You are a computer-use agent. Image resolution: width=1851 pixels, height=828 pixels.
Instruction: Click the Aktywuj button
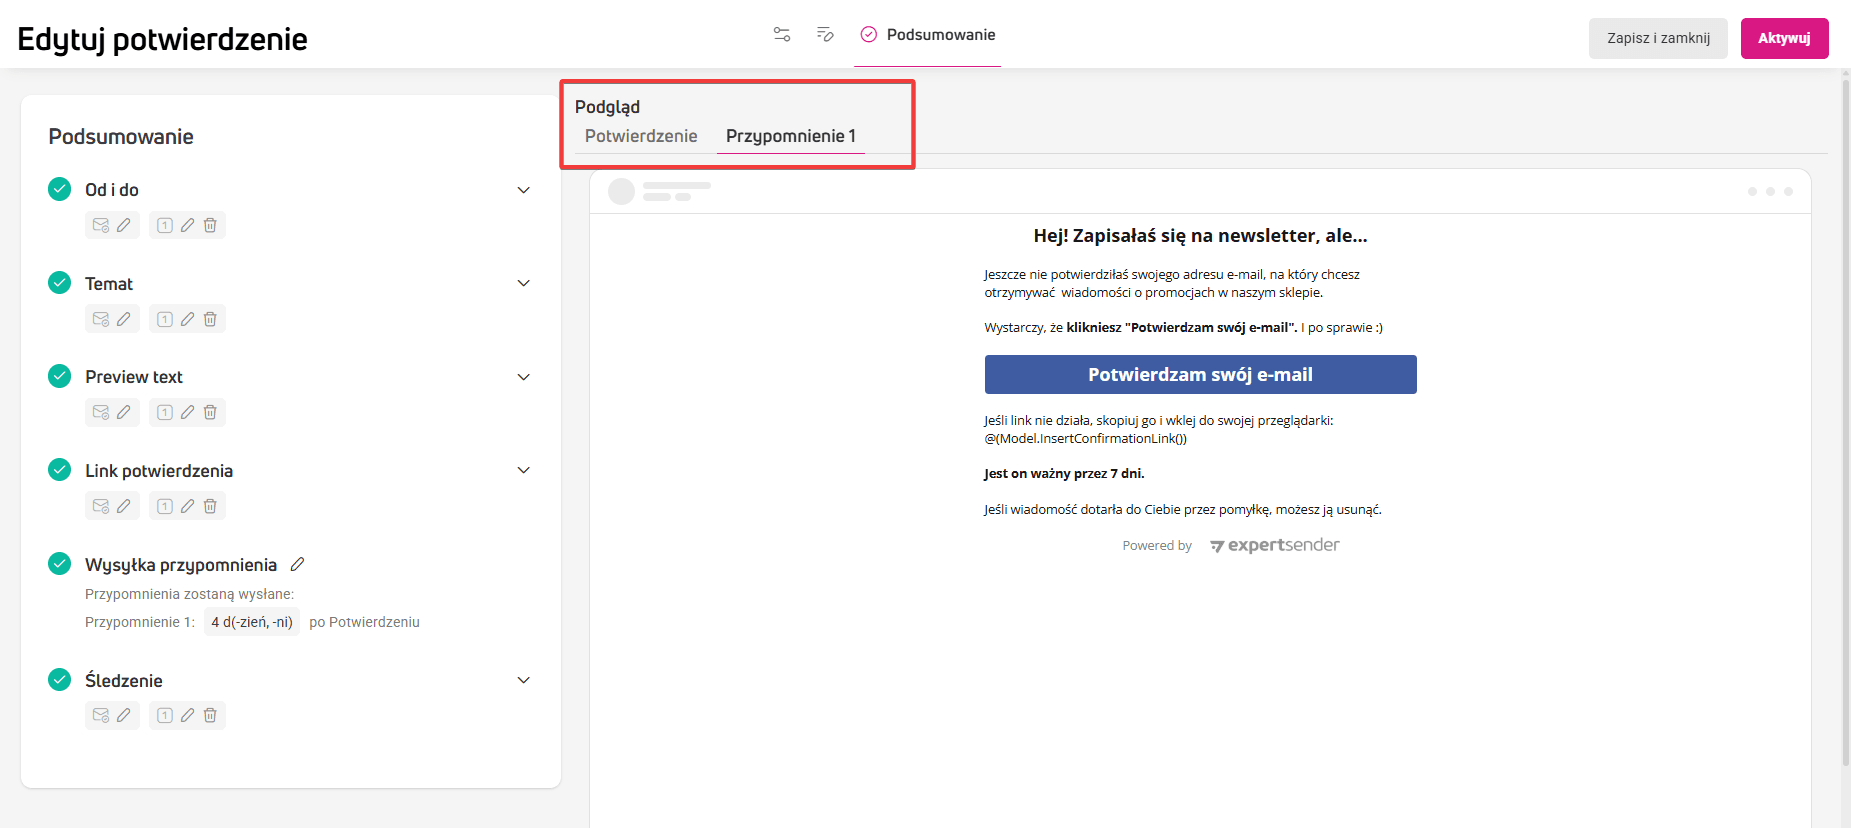pos(1784,38)
